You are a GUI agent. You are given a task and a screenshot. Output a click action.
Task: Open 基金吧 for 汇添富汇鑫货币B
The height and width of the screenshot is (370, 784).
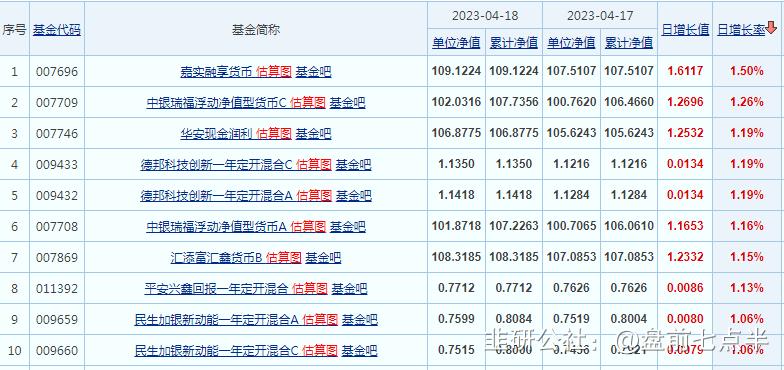(x=324, y=258)
